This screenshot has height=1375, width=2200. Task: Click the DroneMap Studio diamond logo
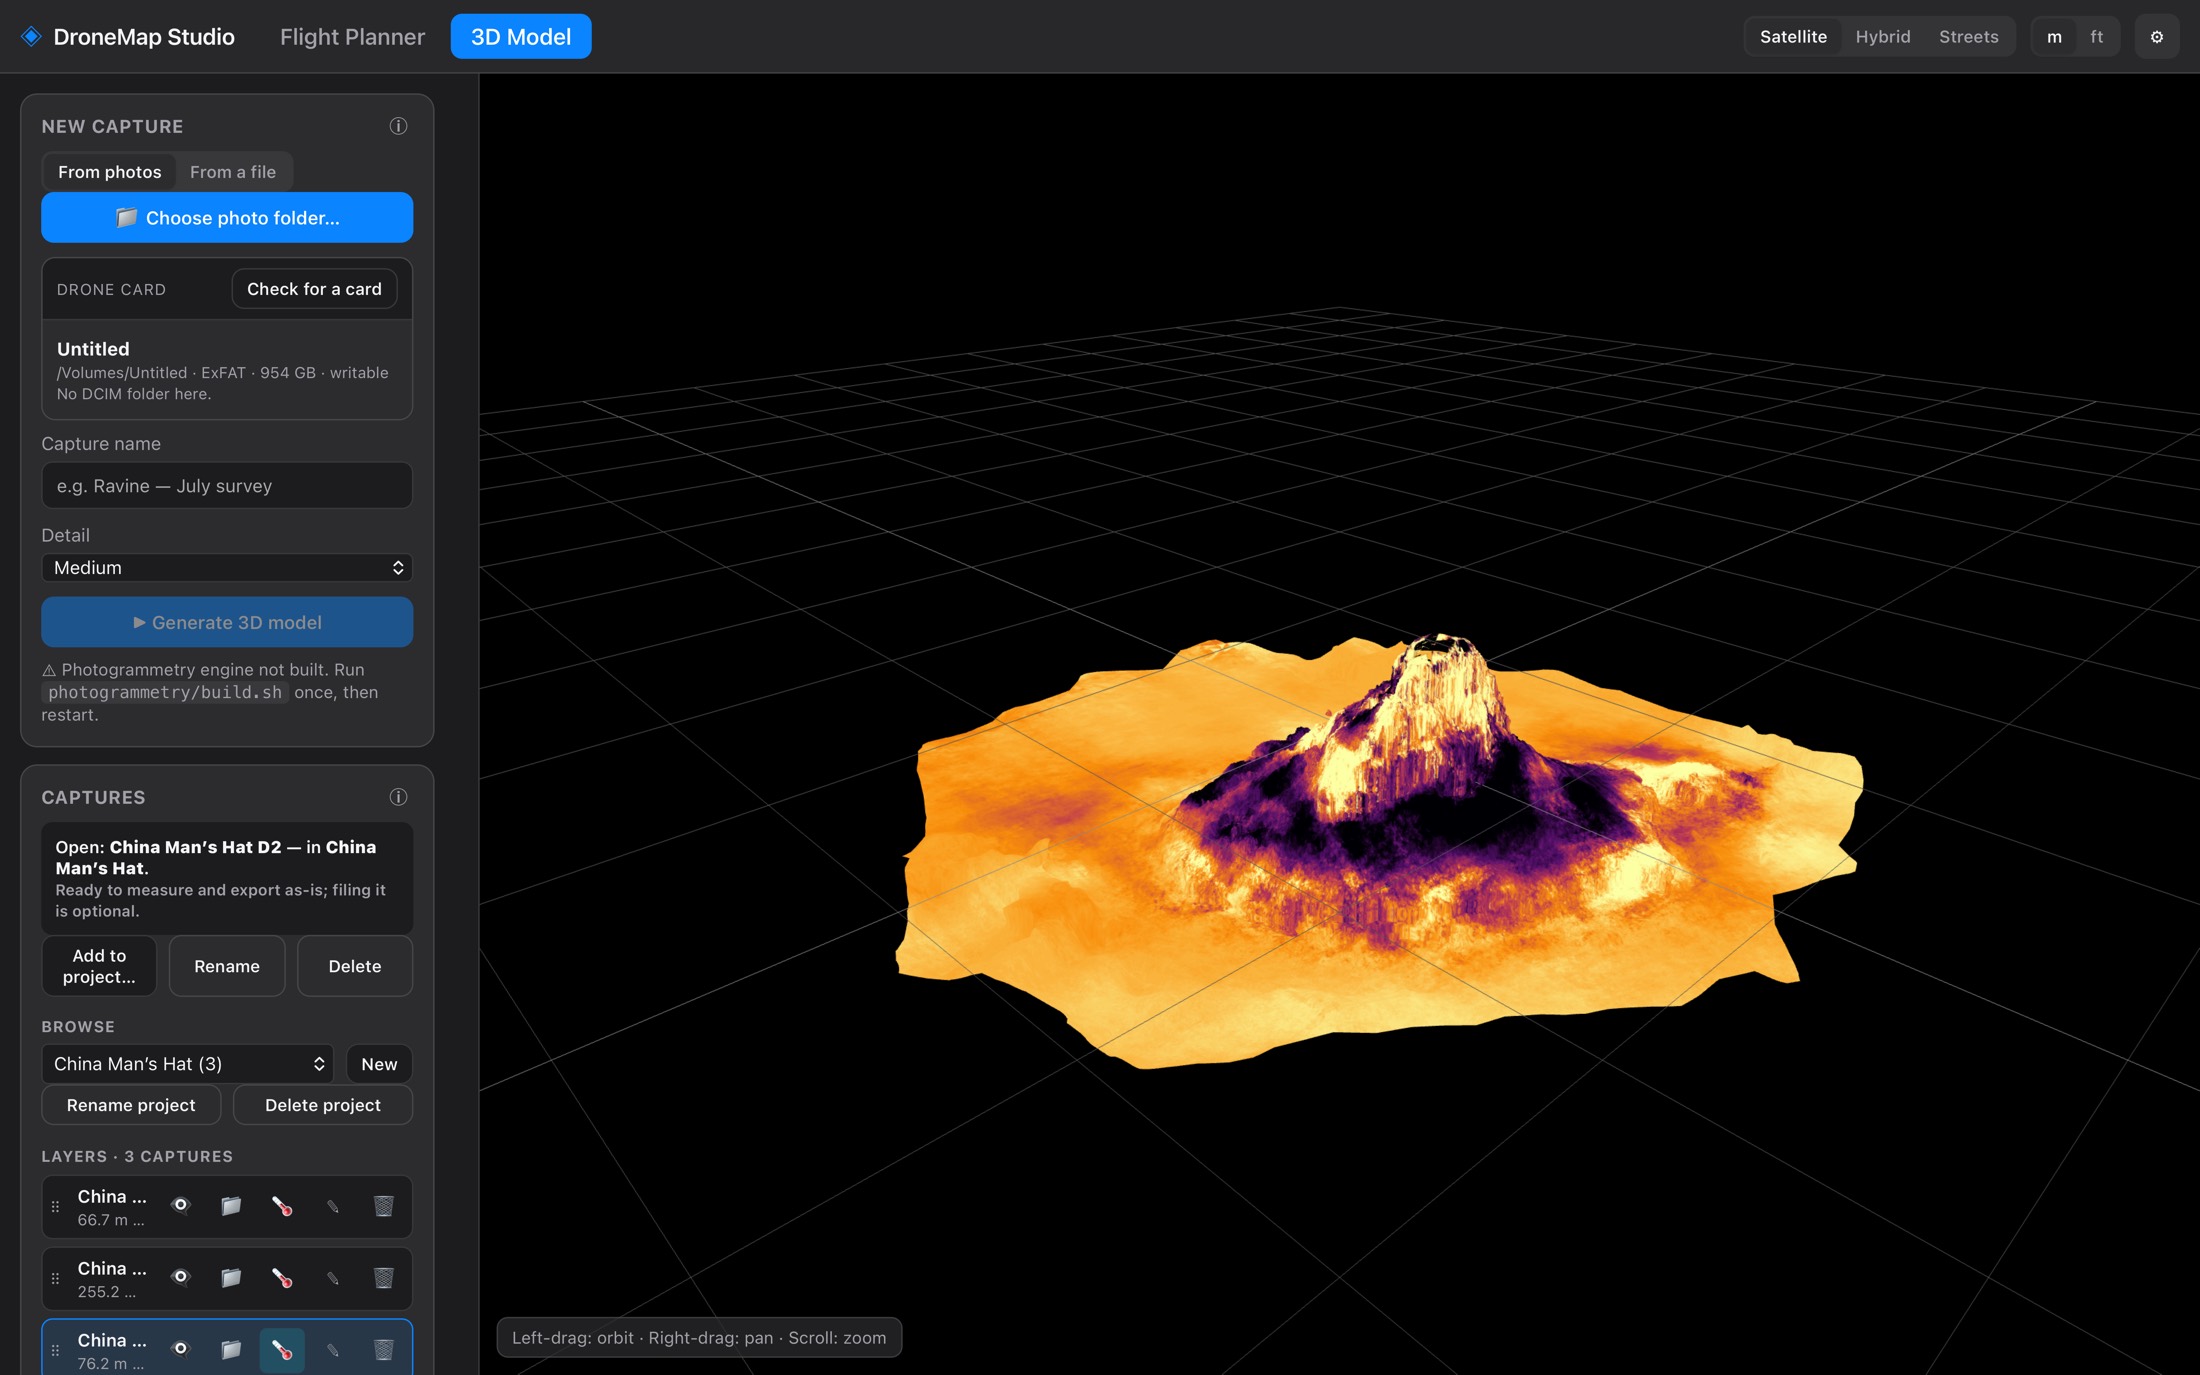(x=31, y=37)
